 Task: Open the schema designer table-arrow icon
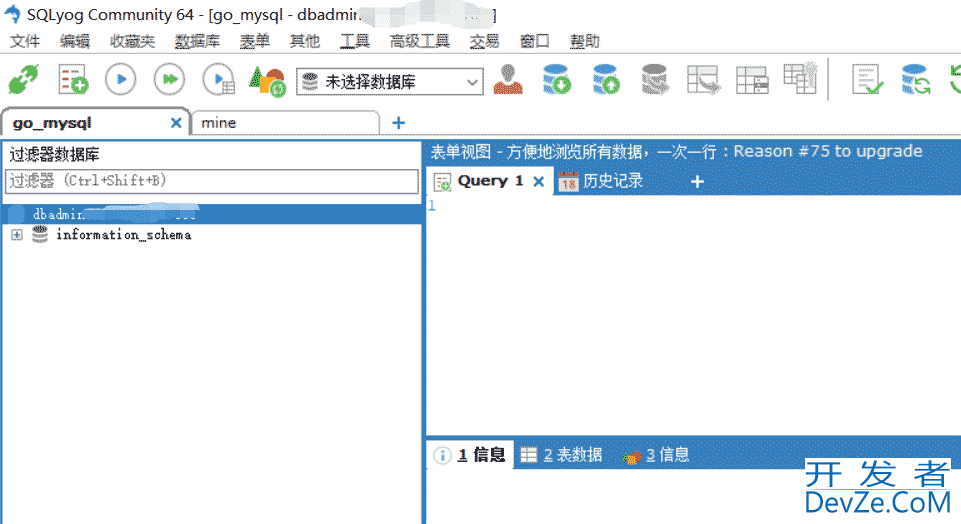(x=703, y=80)
